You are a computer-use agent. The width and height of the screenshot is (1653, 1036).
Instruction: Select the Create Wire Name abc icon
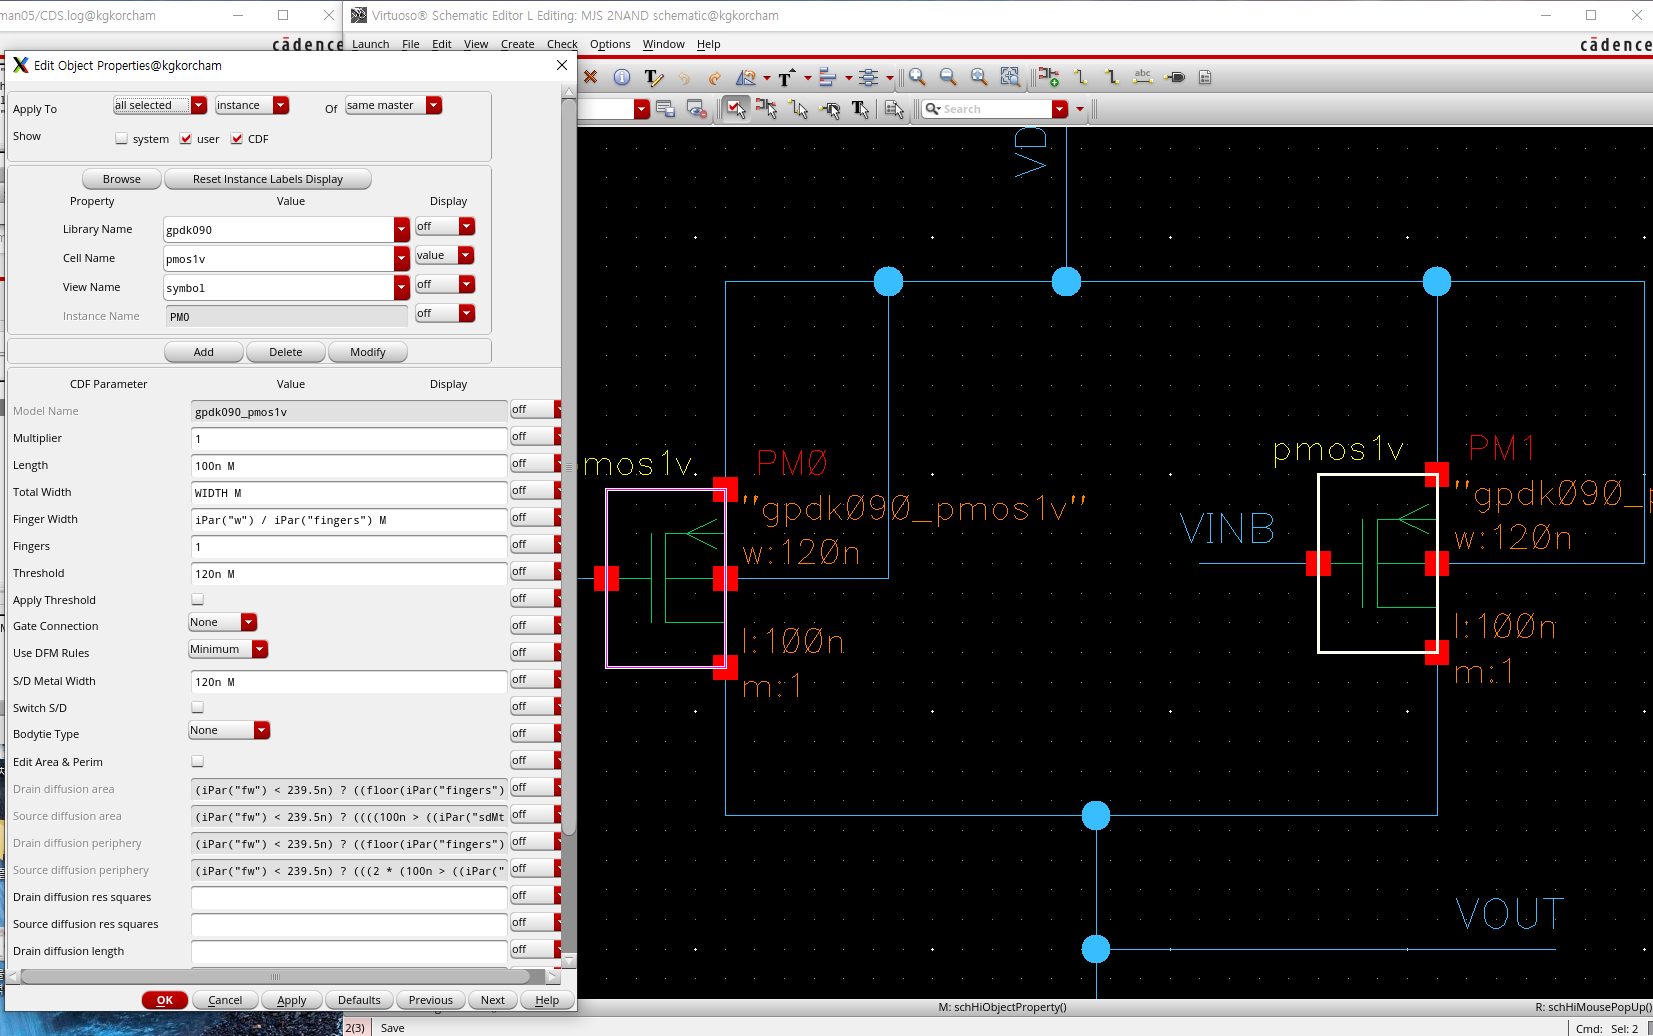(1143, 77)
